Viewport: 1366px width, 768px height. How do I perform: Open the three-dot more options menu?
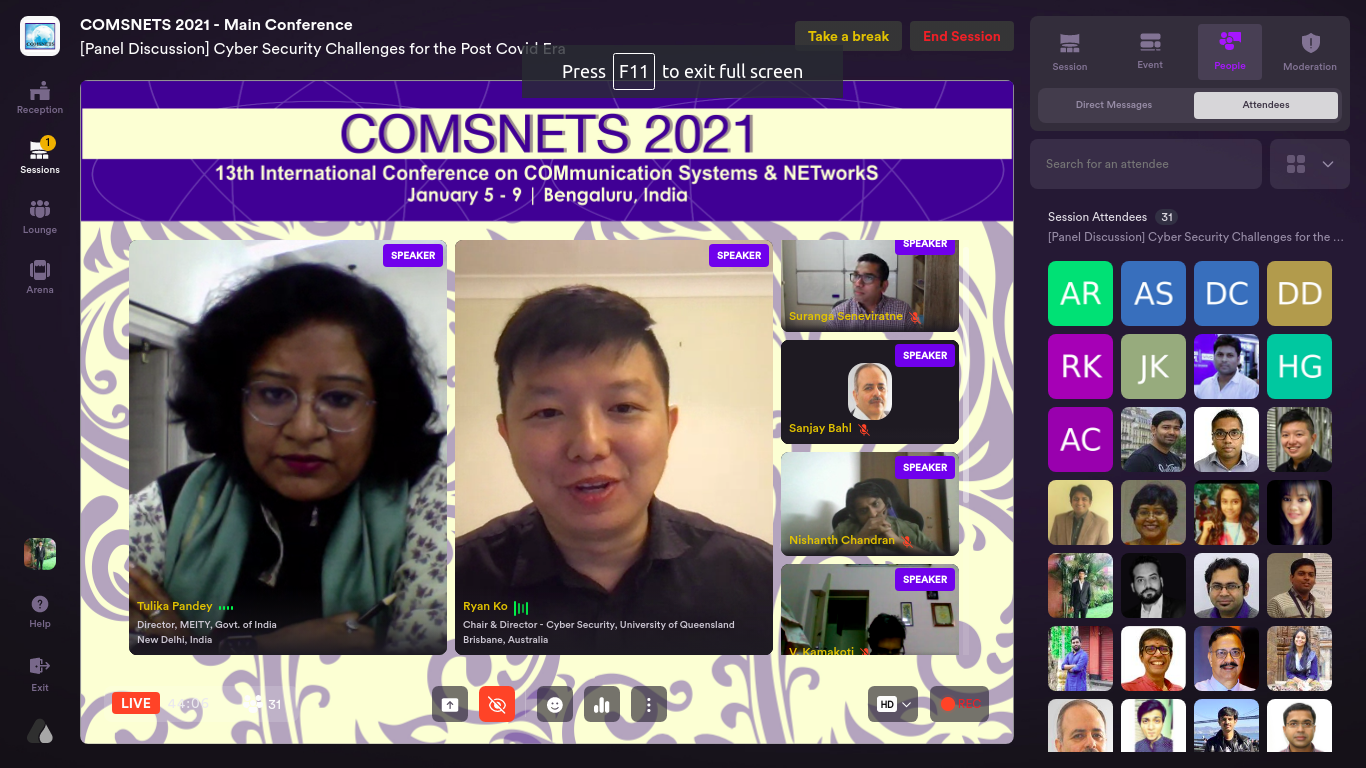coord(649,705)
